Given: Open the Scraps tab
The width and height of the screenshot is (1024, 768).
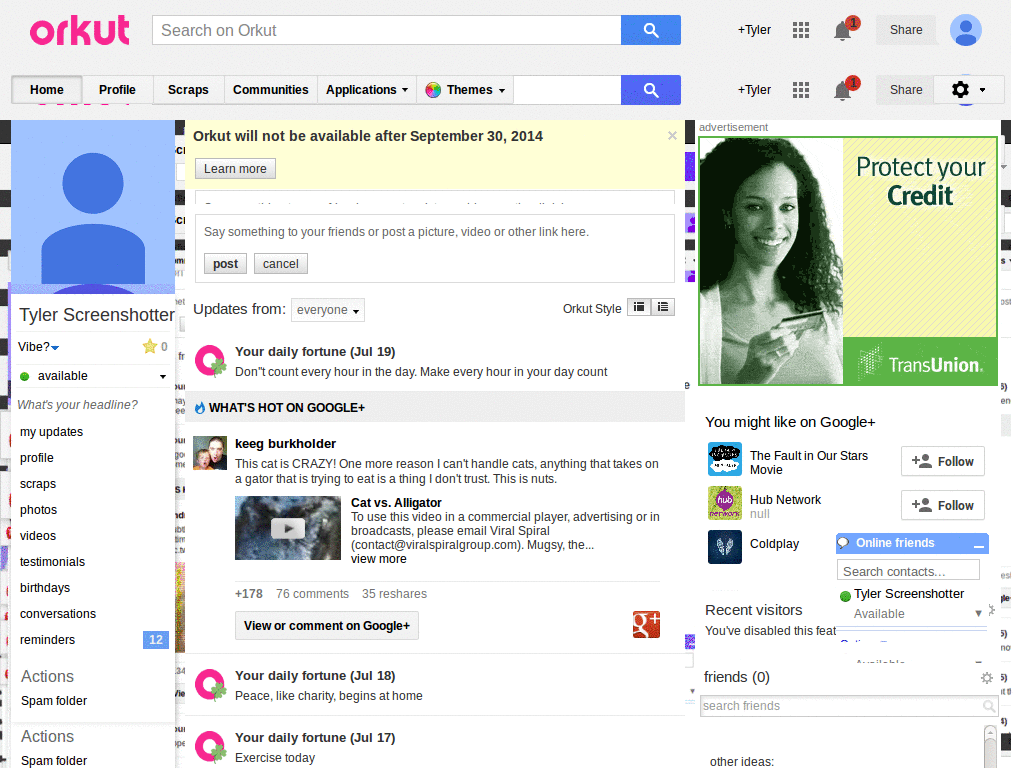Looking at the screenshot, I should pyautogui.click(x=188, y=90).
